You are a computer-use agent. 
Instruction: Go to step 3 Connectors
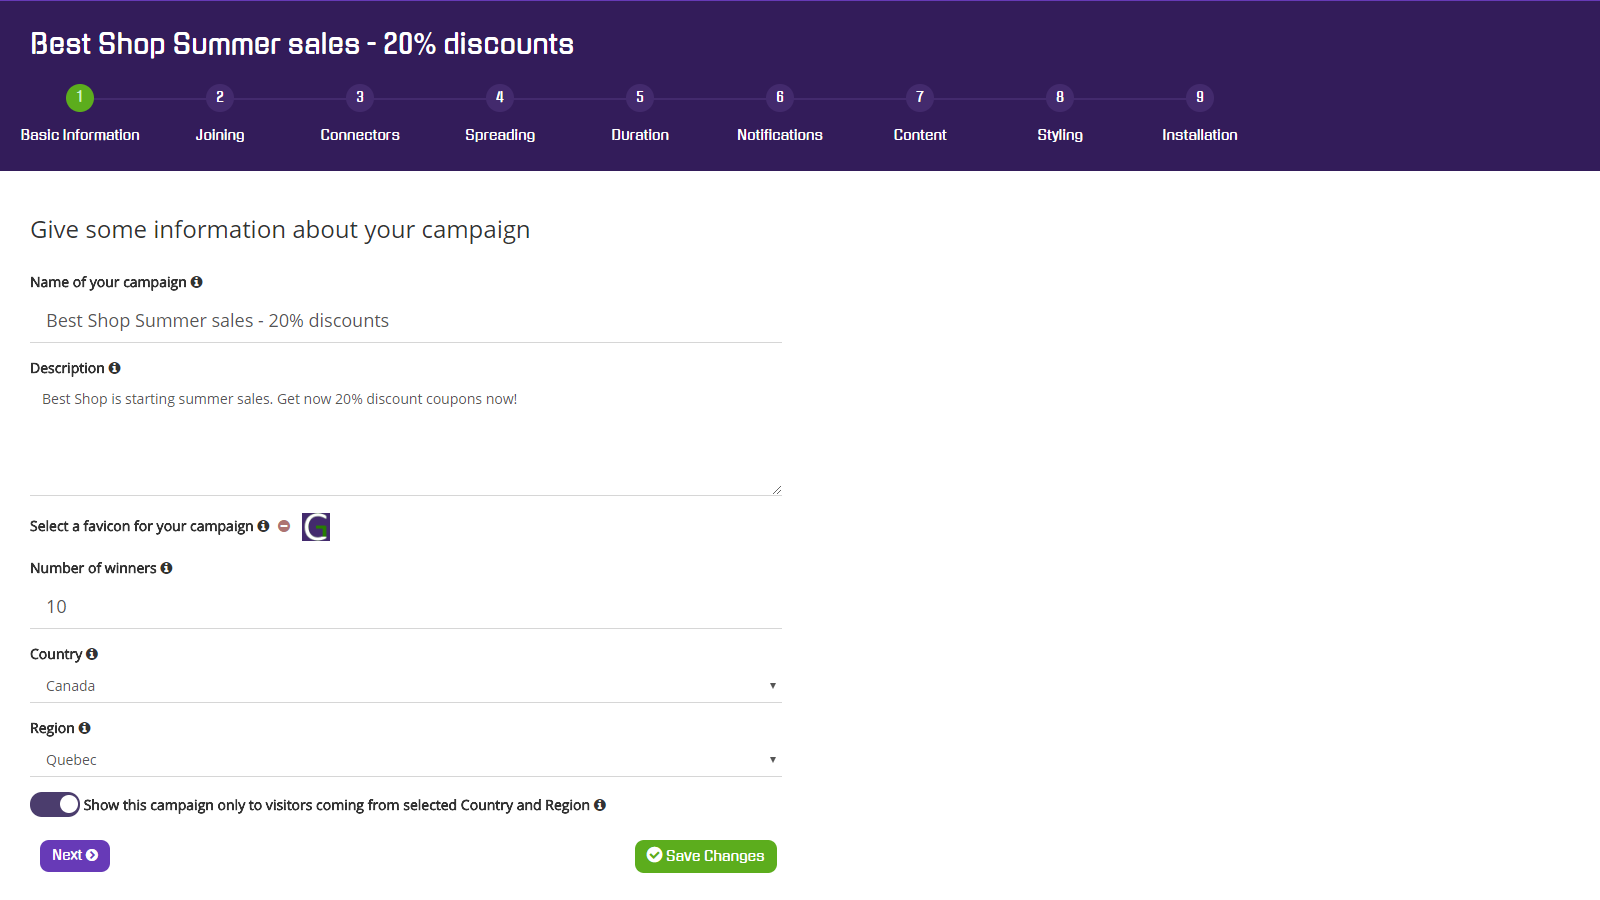pyautogui.click(x=360, y=113)
